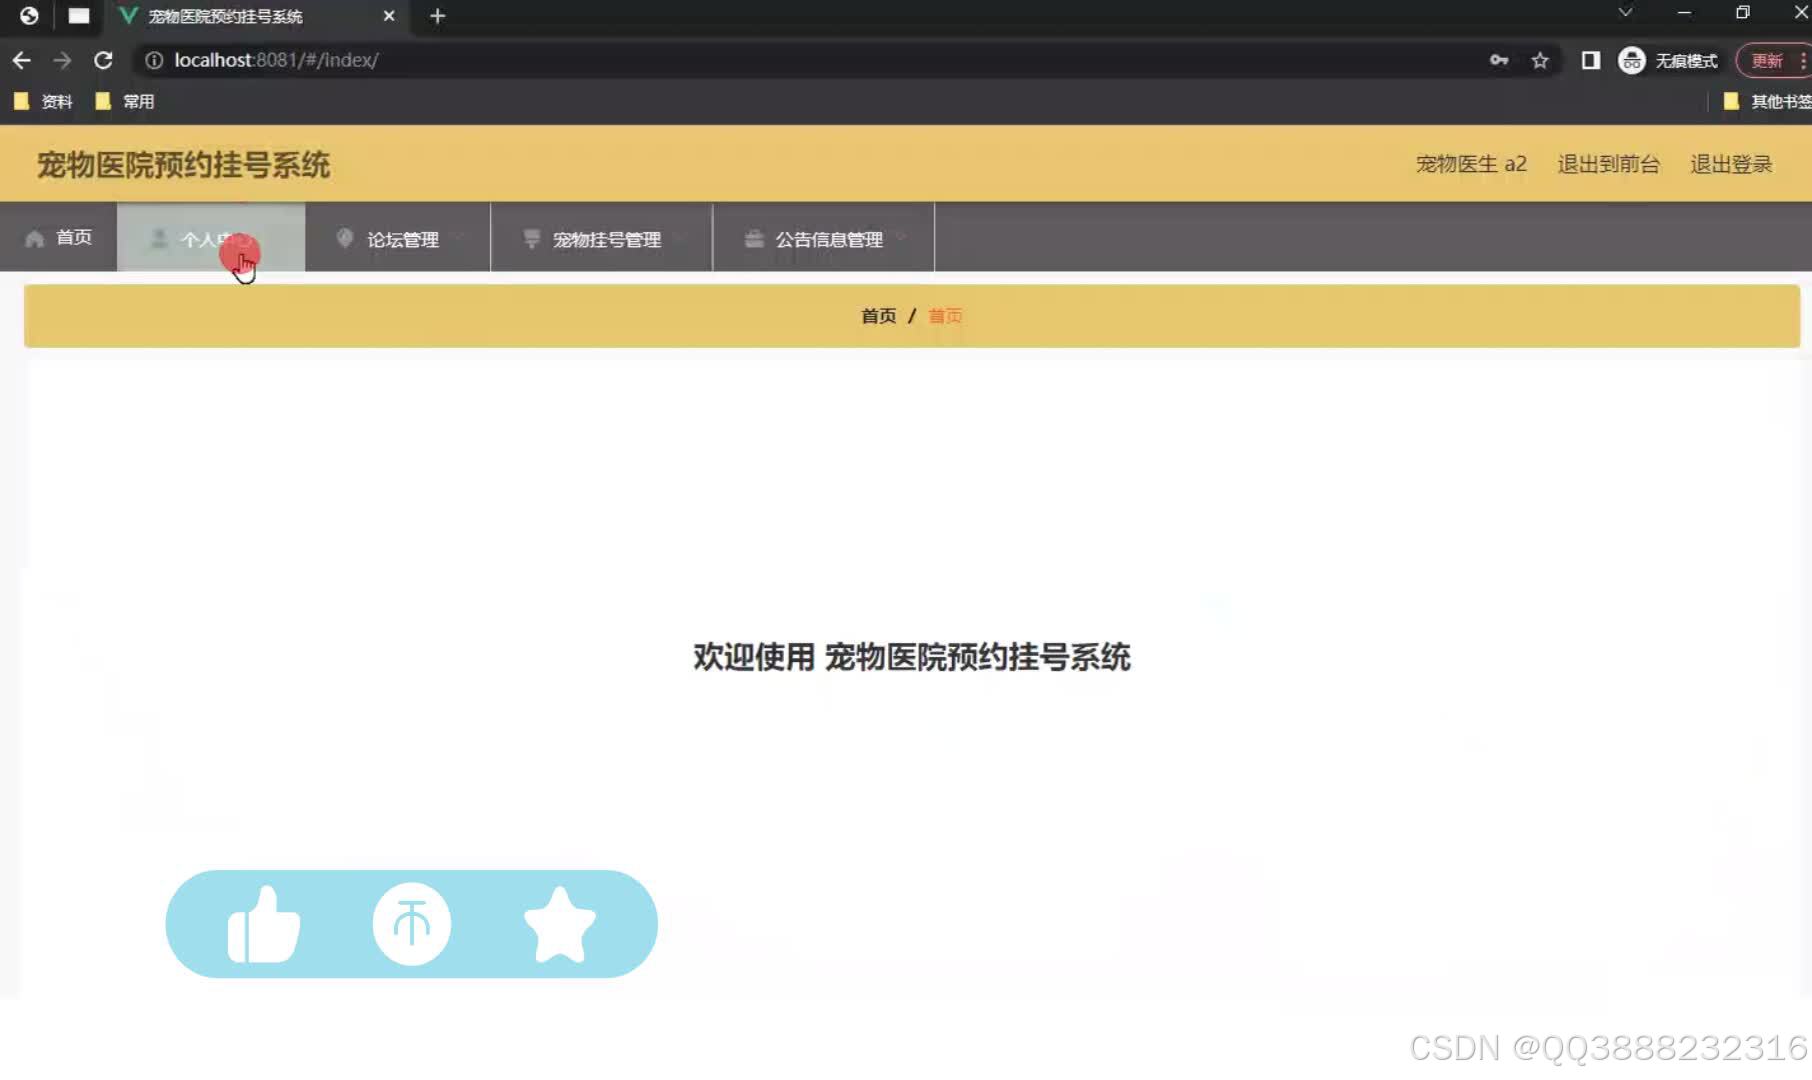This screenshot has height=1080, width=1812.
Task: Click the coin icon in blue bar
Action: 411,924
